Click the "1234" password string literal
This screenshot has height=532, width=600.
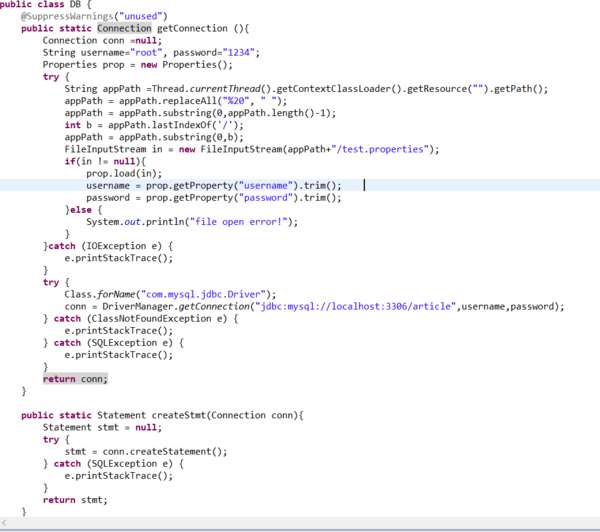239,52
